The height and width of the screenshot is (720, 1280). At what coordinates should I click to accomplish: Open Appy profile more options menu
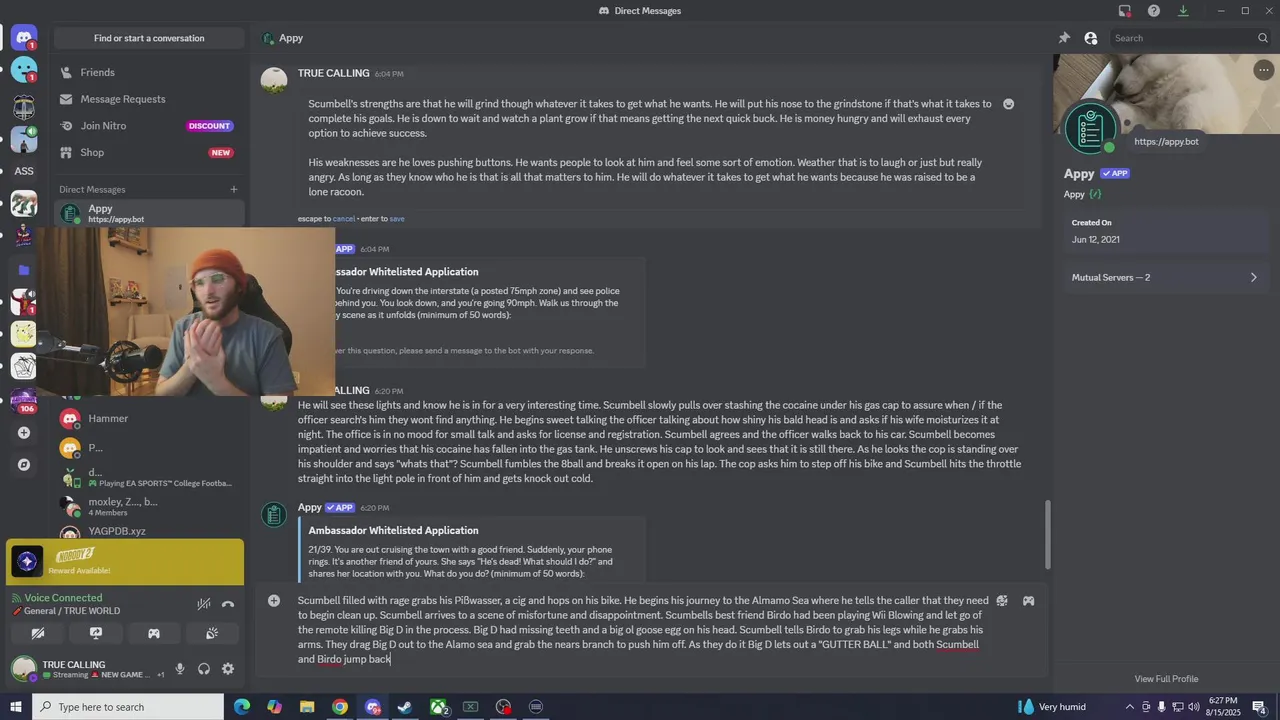tap(1263, 70)
